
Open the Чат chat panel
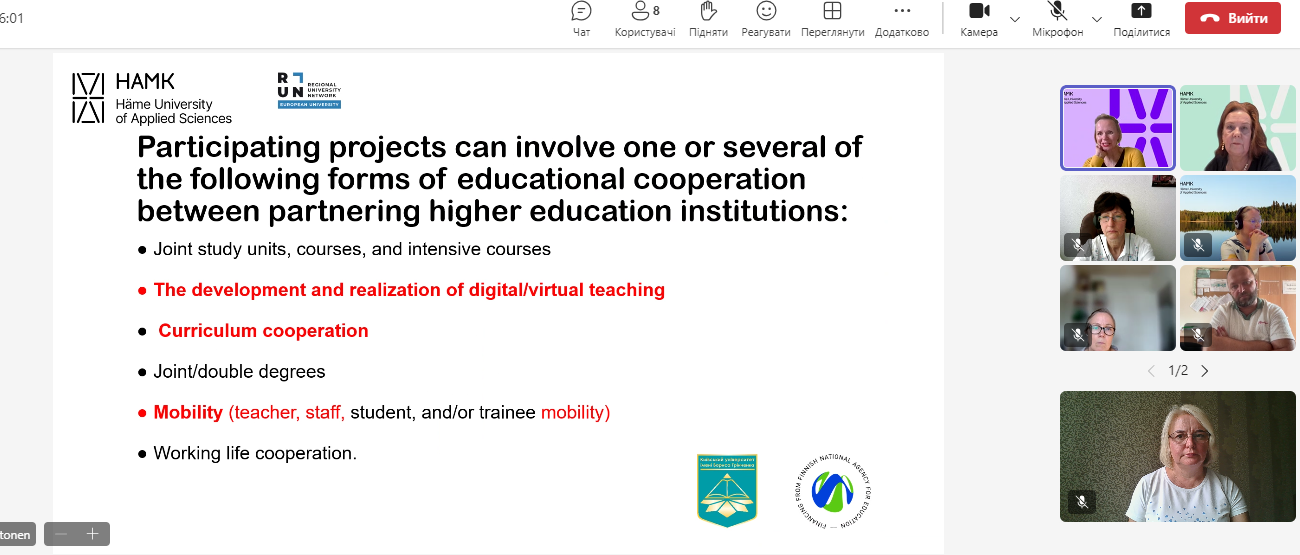[581, 20]
